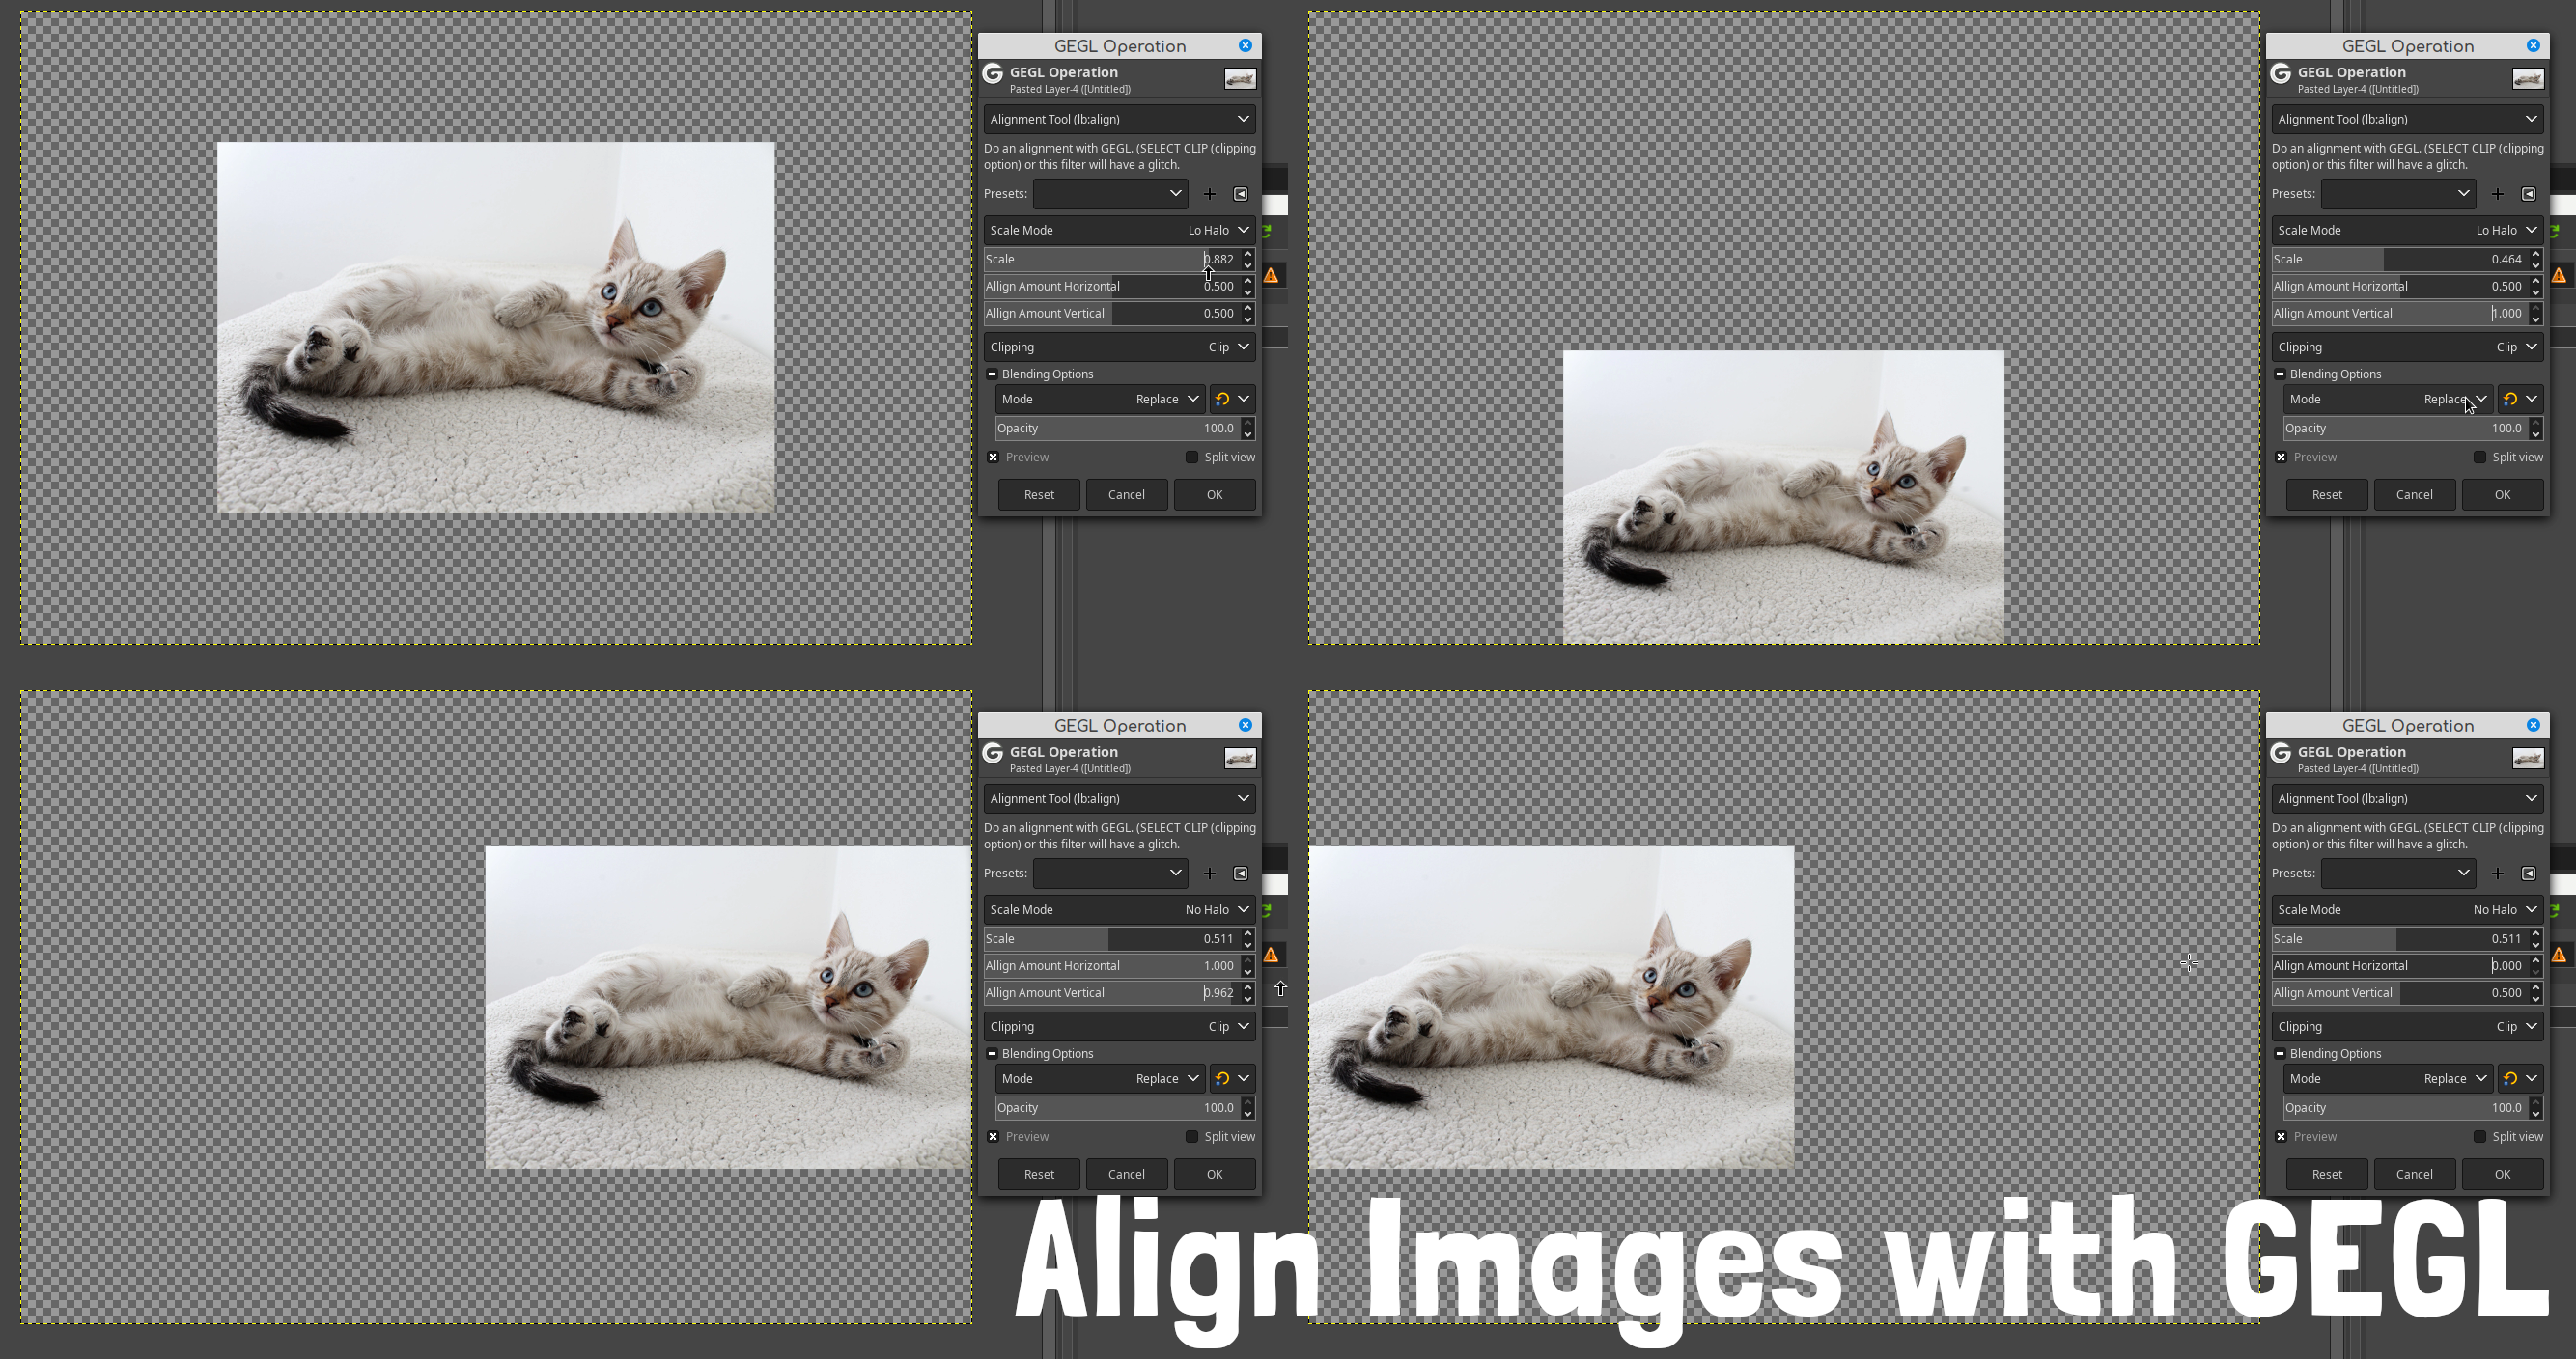
Task: Click Cancel in the Vertical 0.962 dialog
Action: pyautogui.click(x=1126, y=1174)
